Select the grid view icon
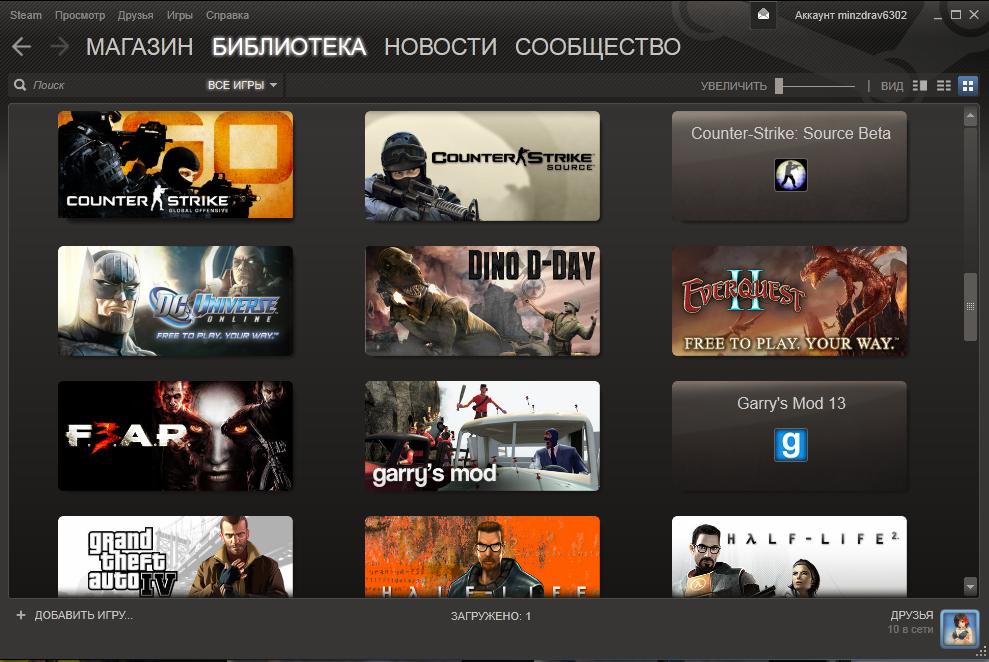Screen dimensions: 989x662 coord(967,86)
